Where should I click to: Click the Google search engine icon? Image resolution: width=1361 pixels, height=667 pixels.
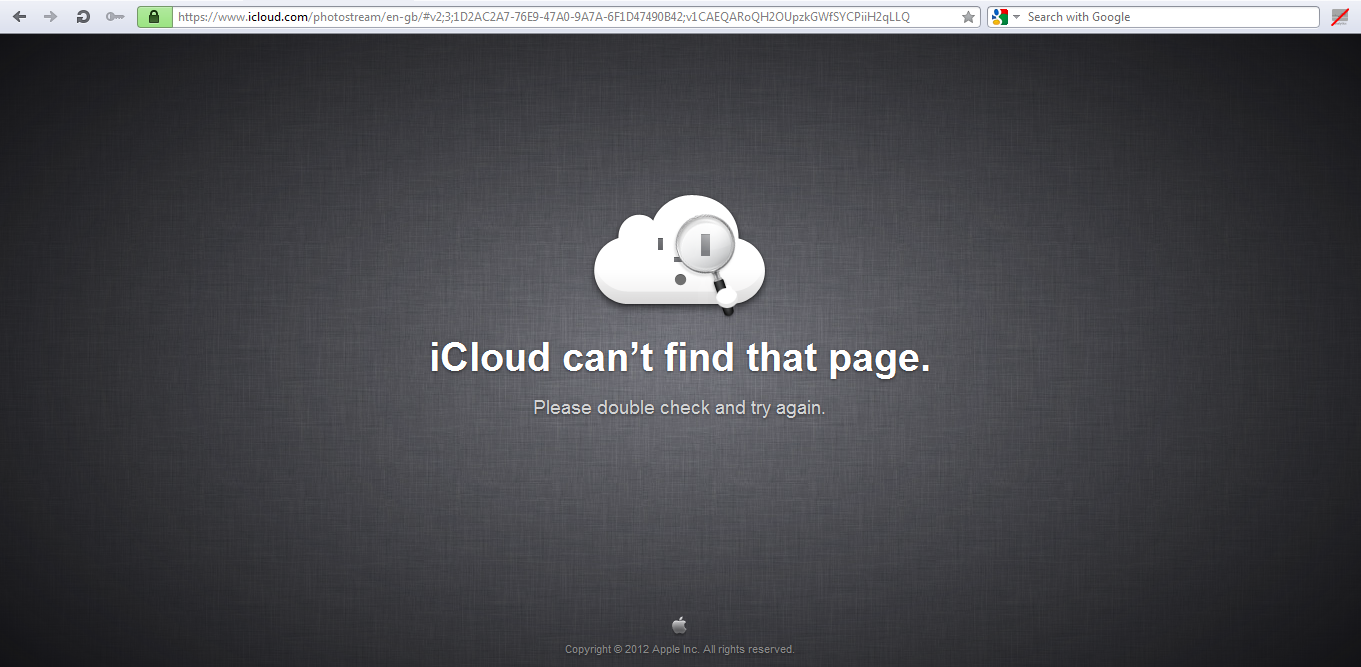[x=999, y=17]
